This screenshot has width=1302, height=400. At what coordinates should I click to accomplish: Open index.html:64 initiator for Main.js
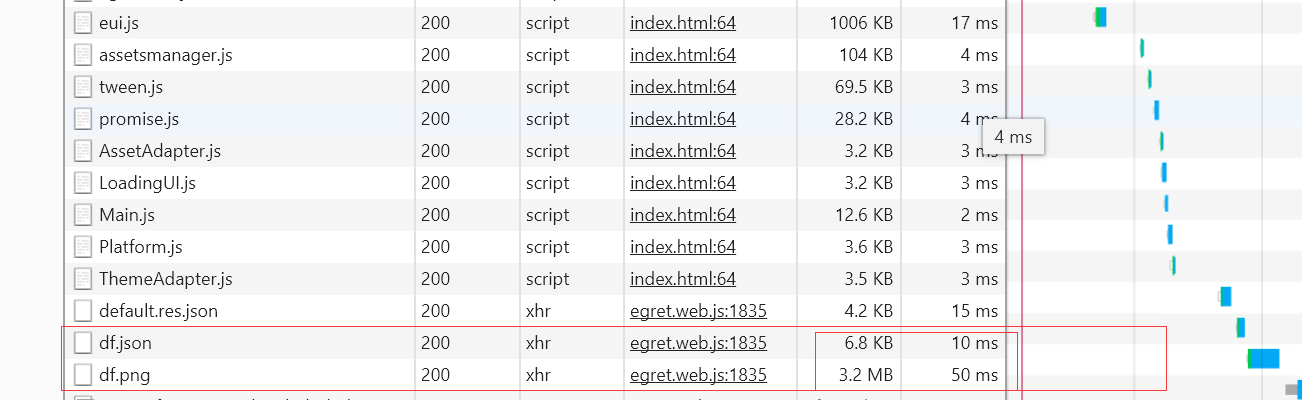click(x=682, y=215)
